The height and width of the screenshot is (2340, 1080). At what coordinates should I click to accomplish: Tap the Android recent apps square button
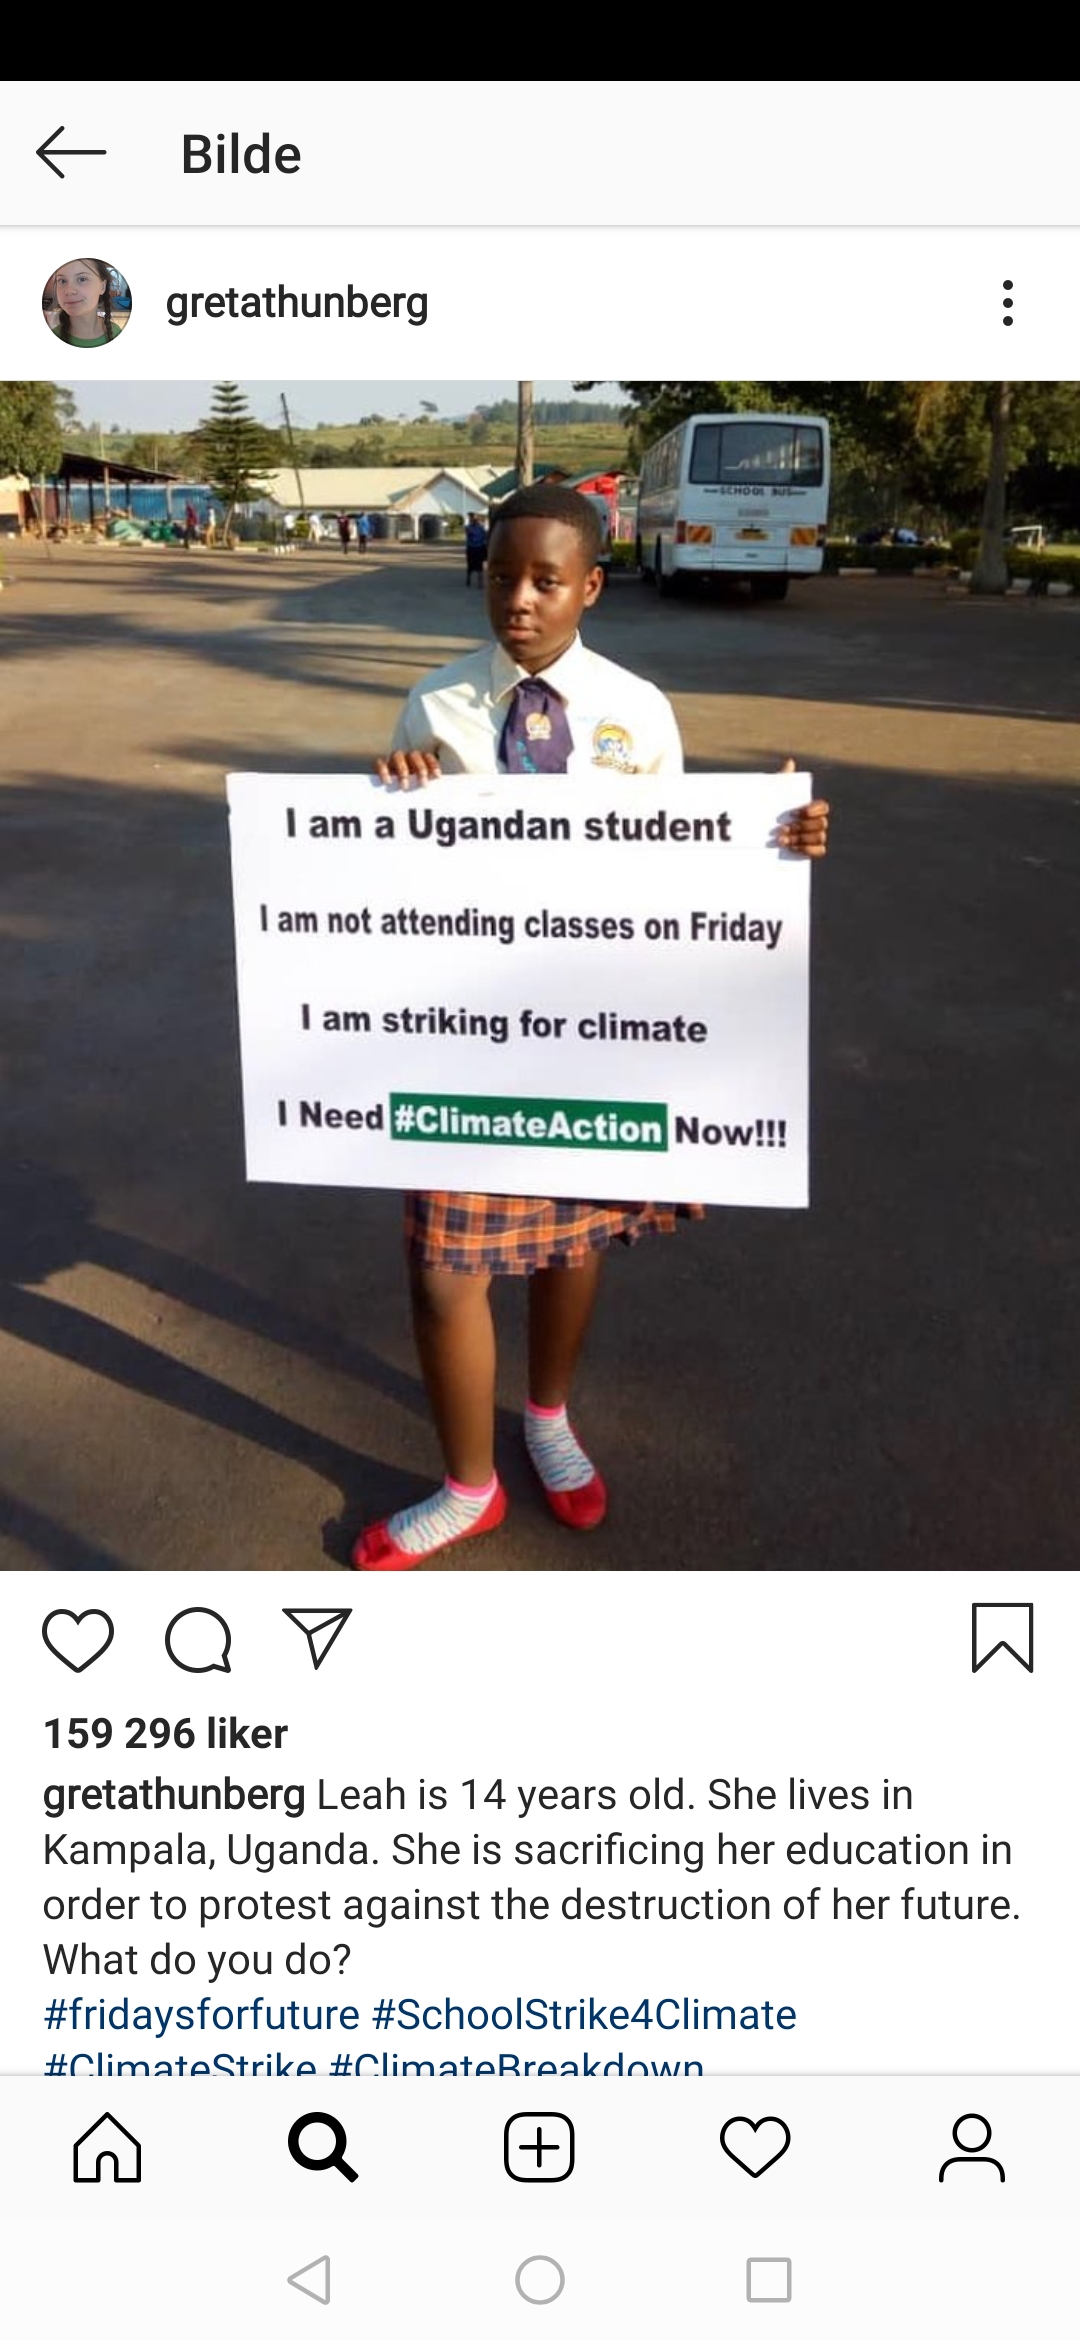769,2280
